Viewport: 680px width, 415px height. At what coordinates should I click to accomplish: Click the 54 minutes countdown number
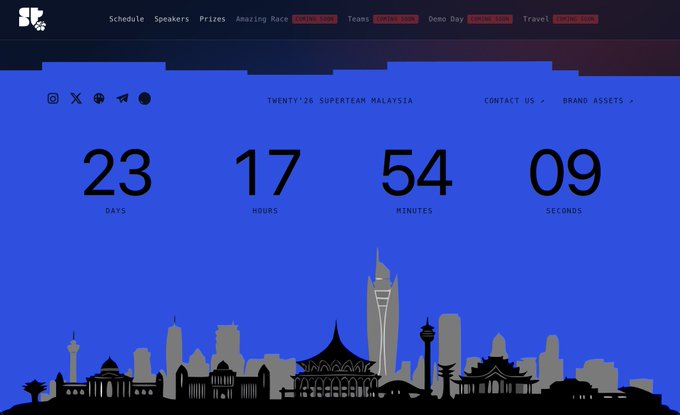pyautogui.click(x=416, y=172)
